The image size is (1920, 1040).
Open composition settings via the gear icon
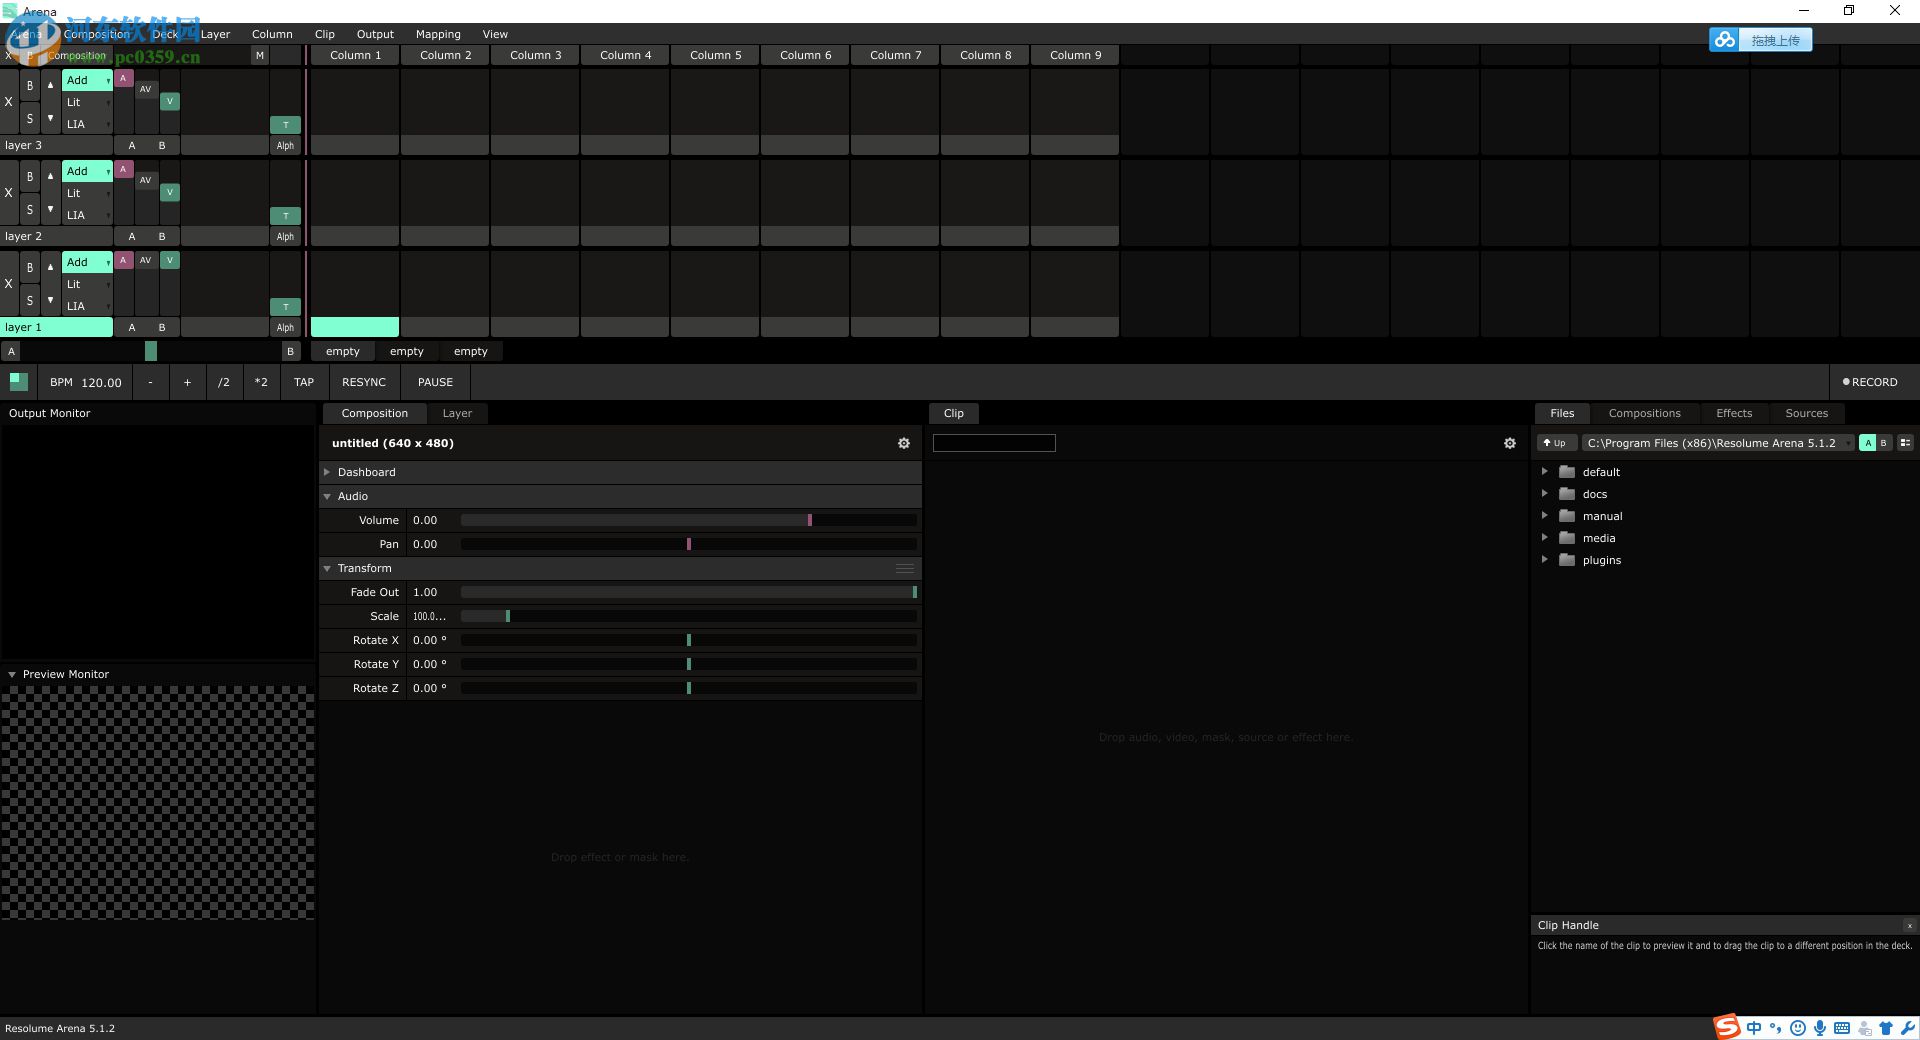(903, 443)
